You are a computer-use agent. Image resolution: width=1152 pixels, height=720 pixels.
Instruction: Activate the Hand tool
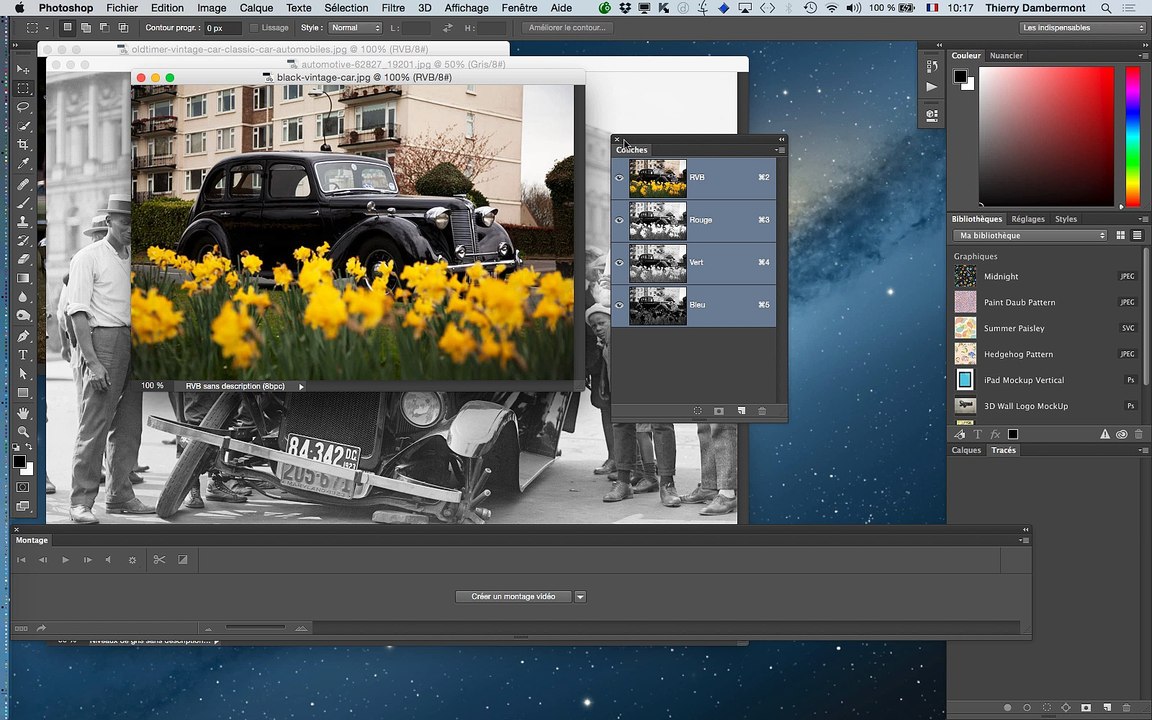[23, 413]
